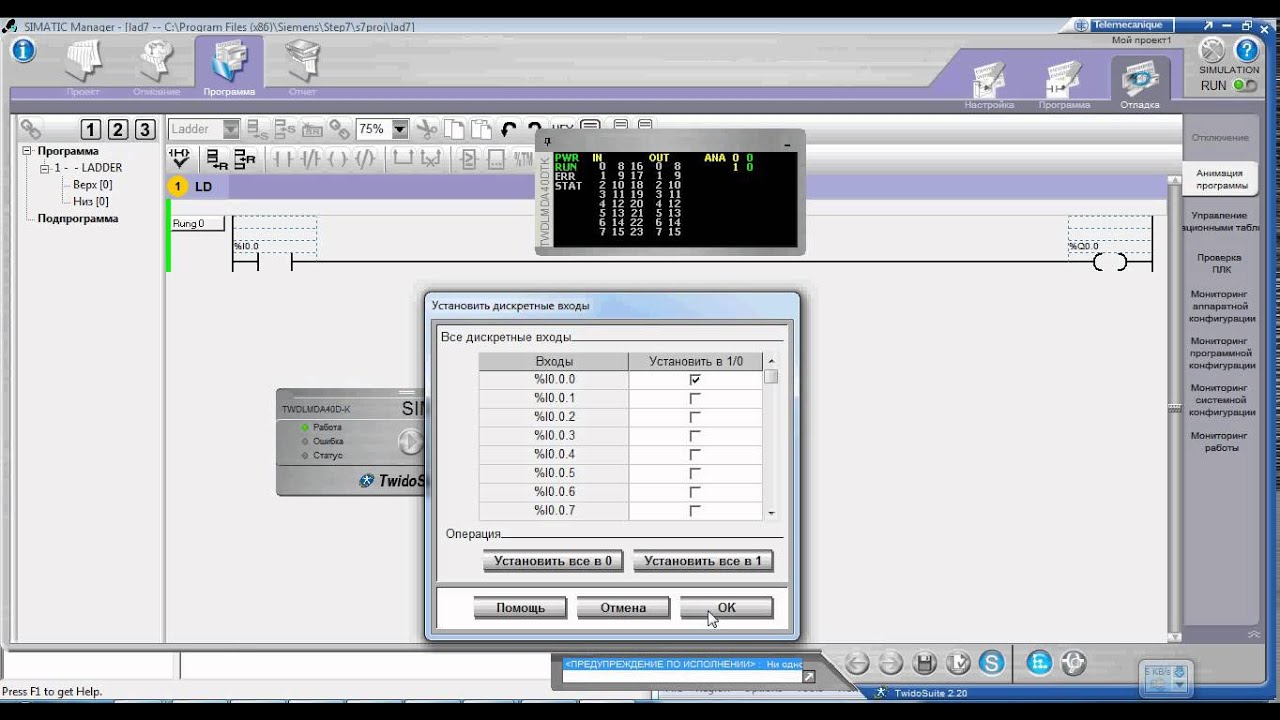This screenshot has width=1280, height=720.
Task: Click the scissors cut icon
Action: (x=427, y=129)
